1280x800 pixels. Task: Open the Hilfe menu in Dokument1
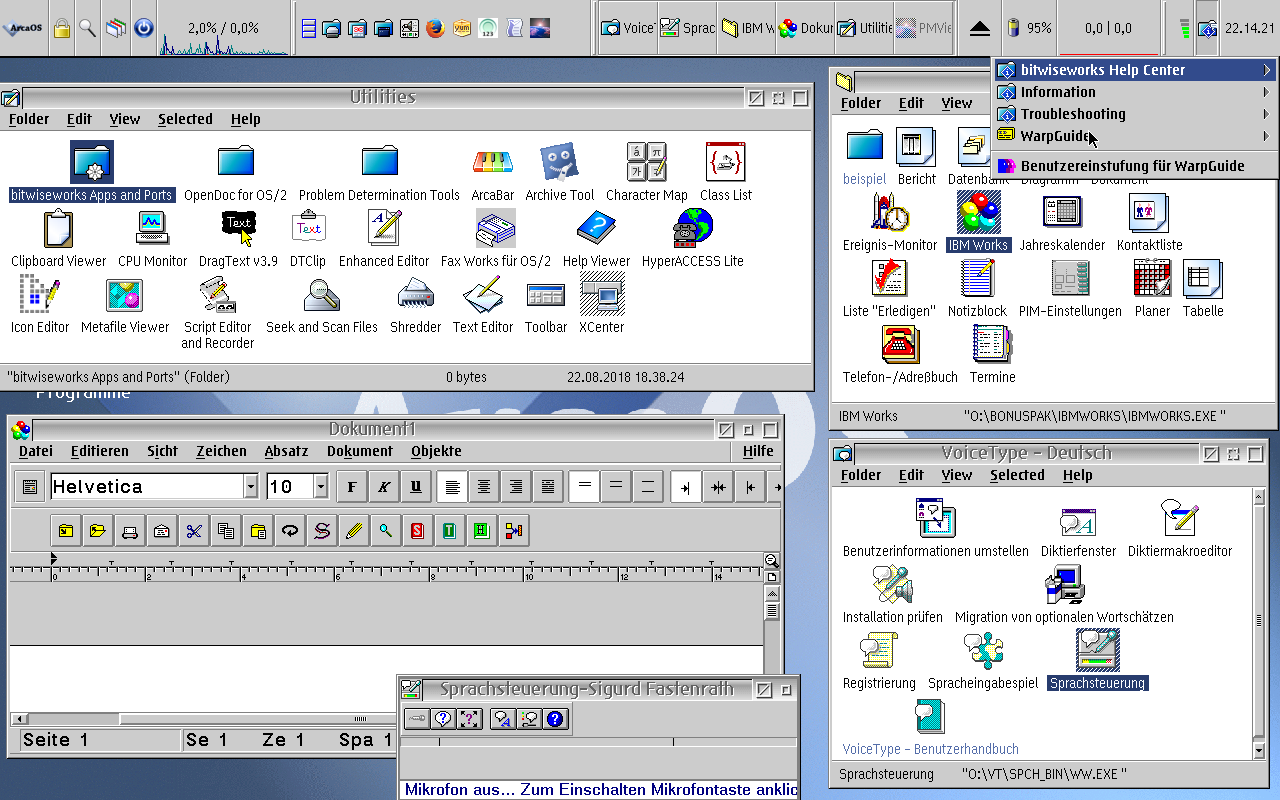[x=758, y=451]
